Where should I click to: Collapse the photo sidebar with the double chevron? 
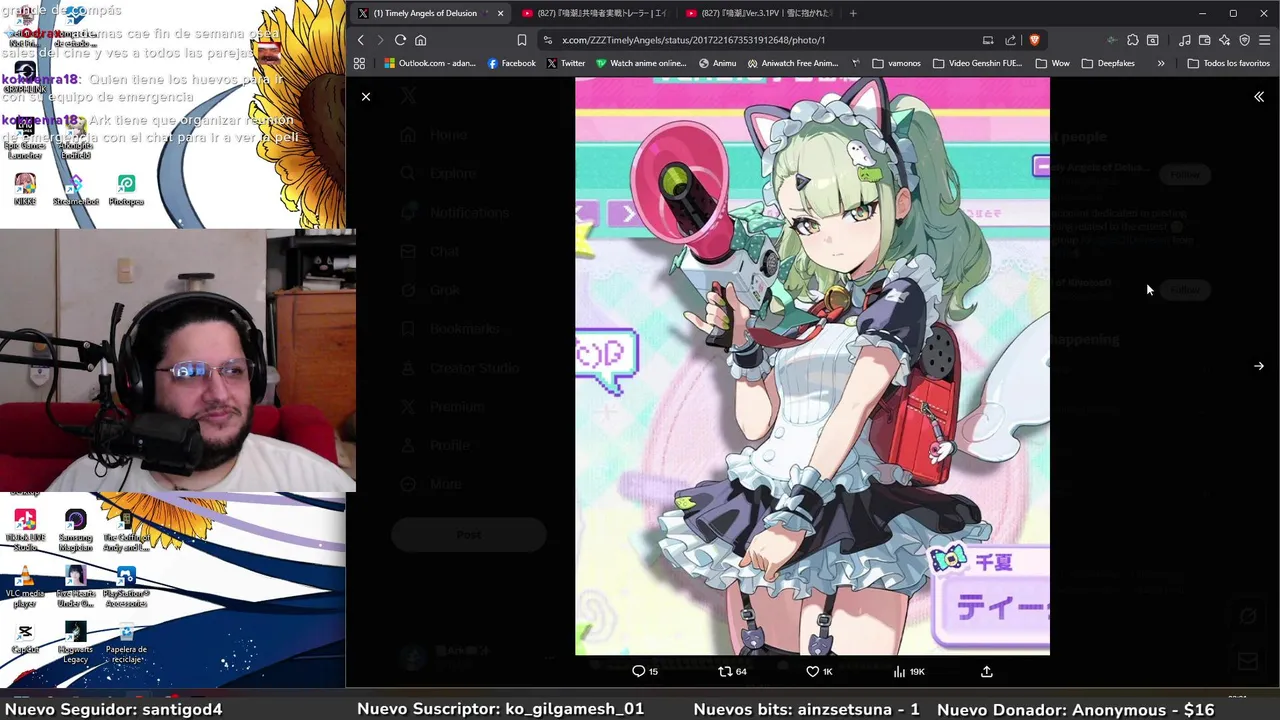tap(1259, 97)
